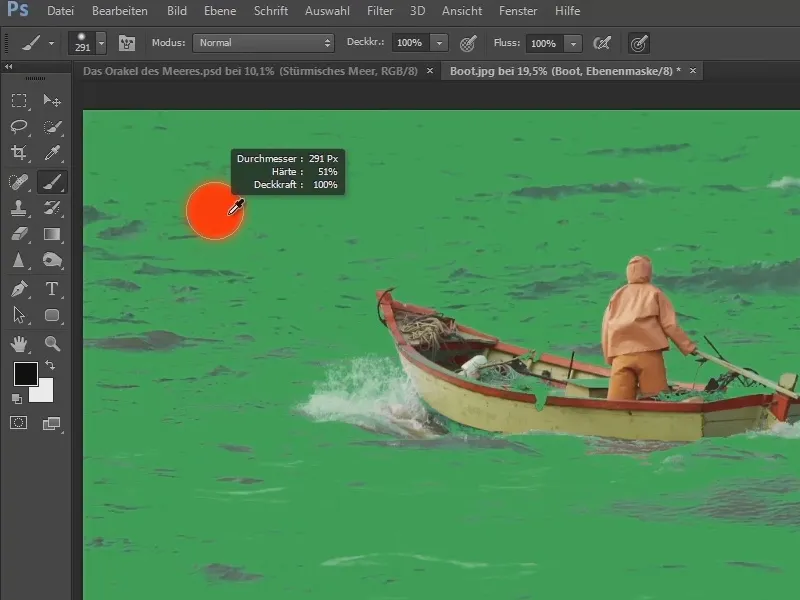Enable airbrush build-up mode
The height and width of the screenshot is (600, 800).
pos(602,43)
